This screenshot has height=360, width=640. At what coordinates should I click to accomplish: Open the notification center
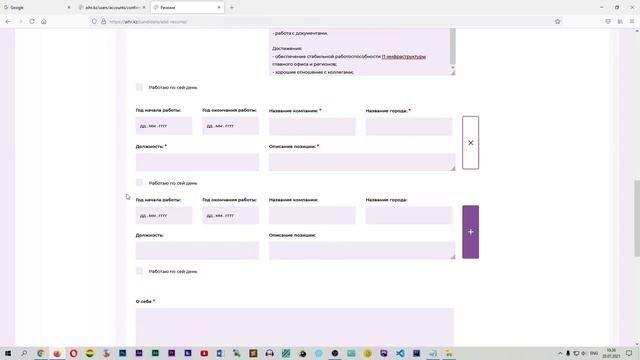629,353
